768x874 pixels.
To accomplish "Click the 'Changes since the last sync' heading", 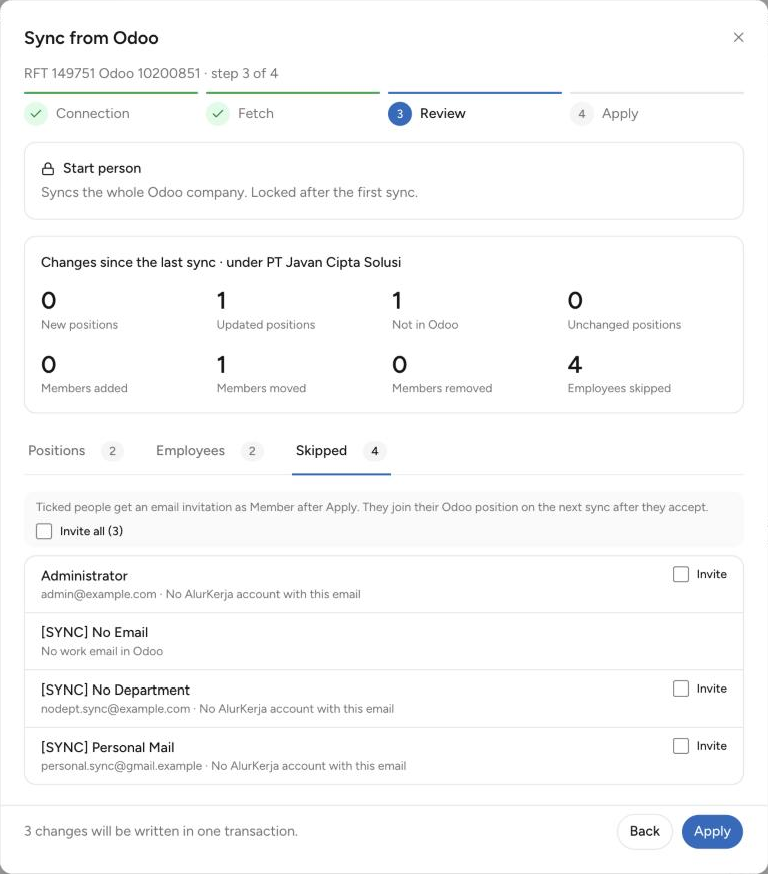I will (x=221, y=262).
